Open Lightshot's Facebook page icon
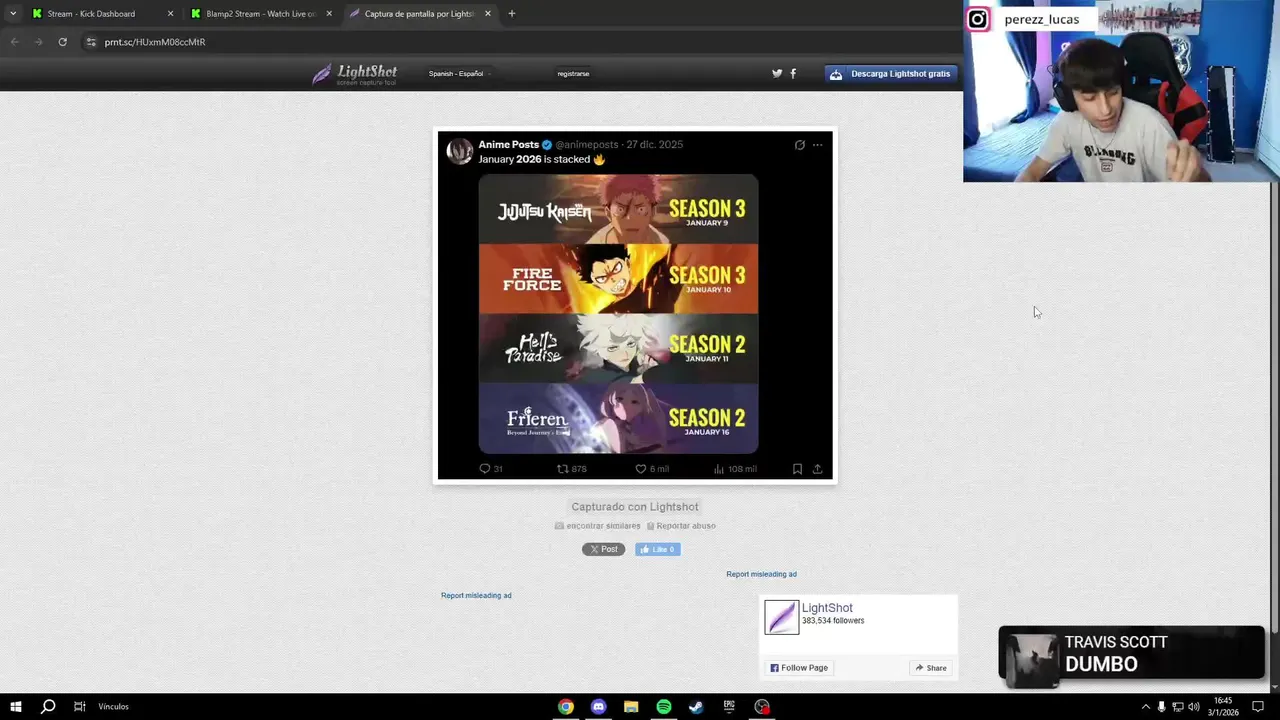Viewport: 1280px width, 720px height. (x=793, y=74)
